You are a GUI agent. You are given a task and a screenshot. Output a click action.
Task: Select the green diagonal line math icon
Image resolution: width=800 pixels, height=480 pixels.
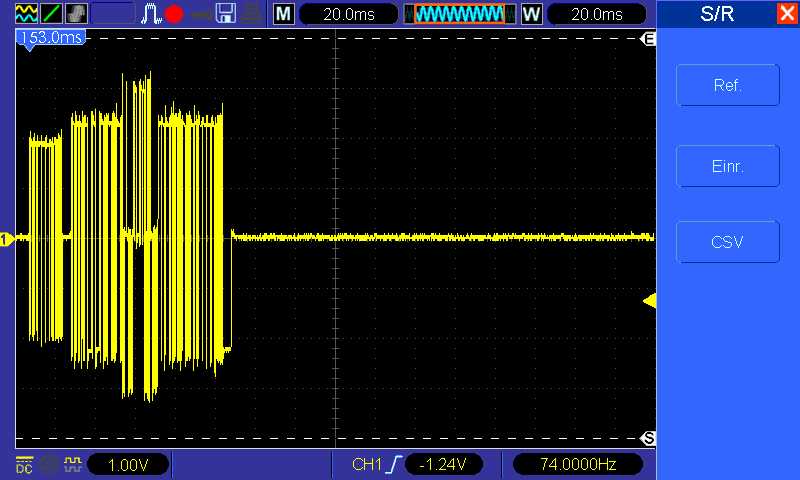51,13
